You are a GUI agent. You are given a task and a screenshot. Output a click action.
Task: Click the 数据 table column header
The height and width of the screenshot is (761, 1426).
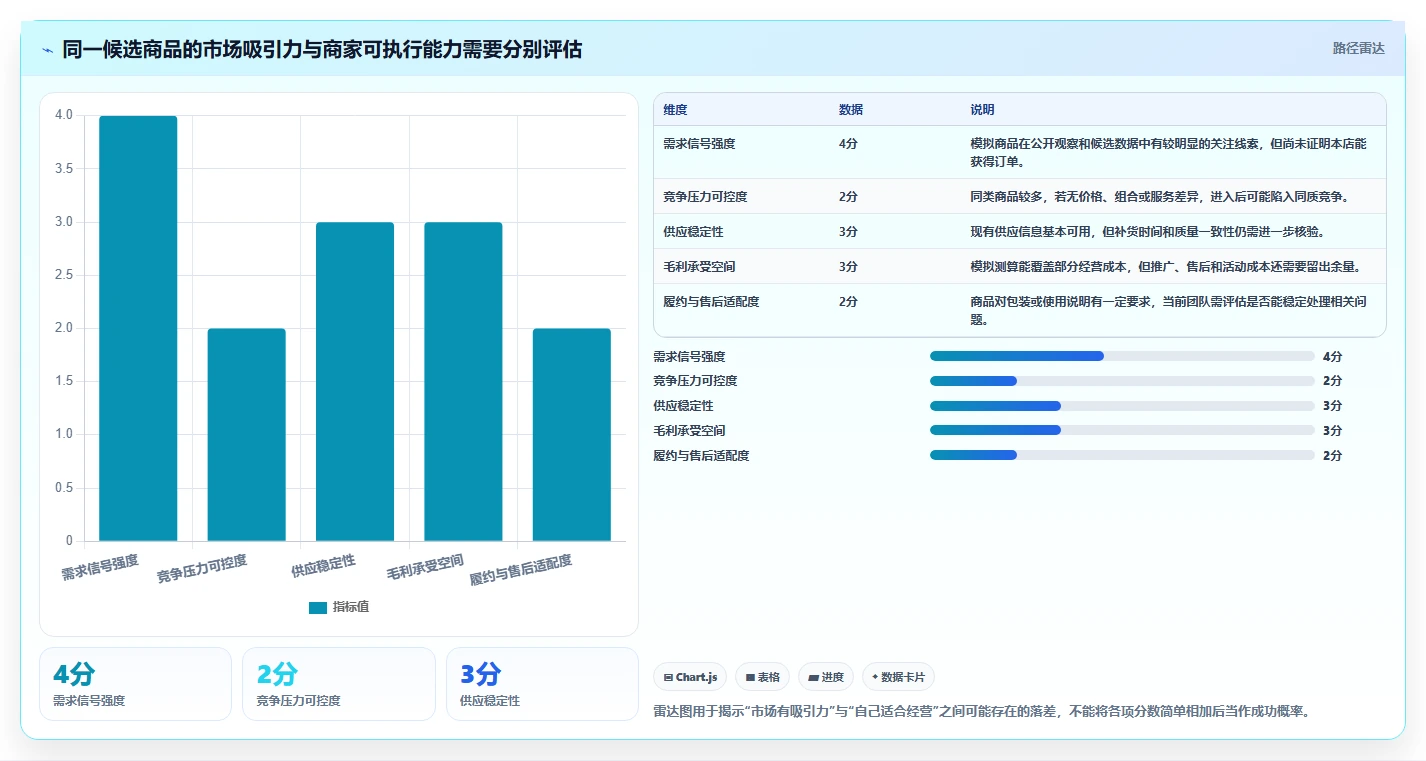[x=851, y=110]
